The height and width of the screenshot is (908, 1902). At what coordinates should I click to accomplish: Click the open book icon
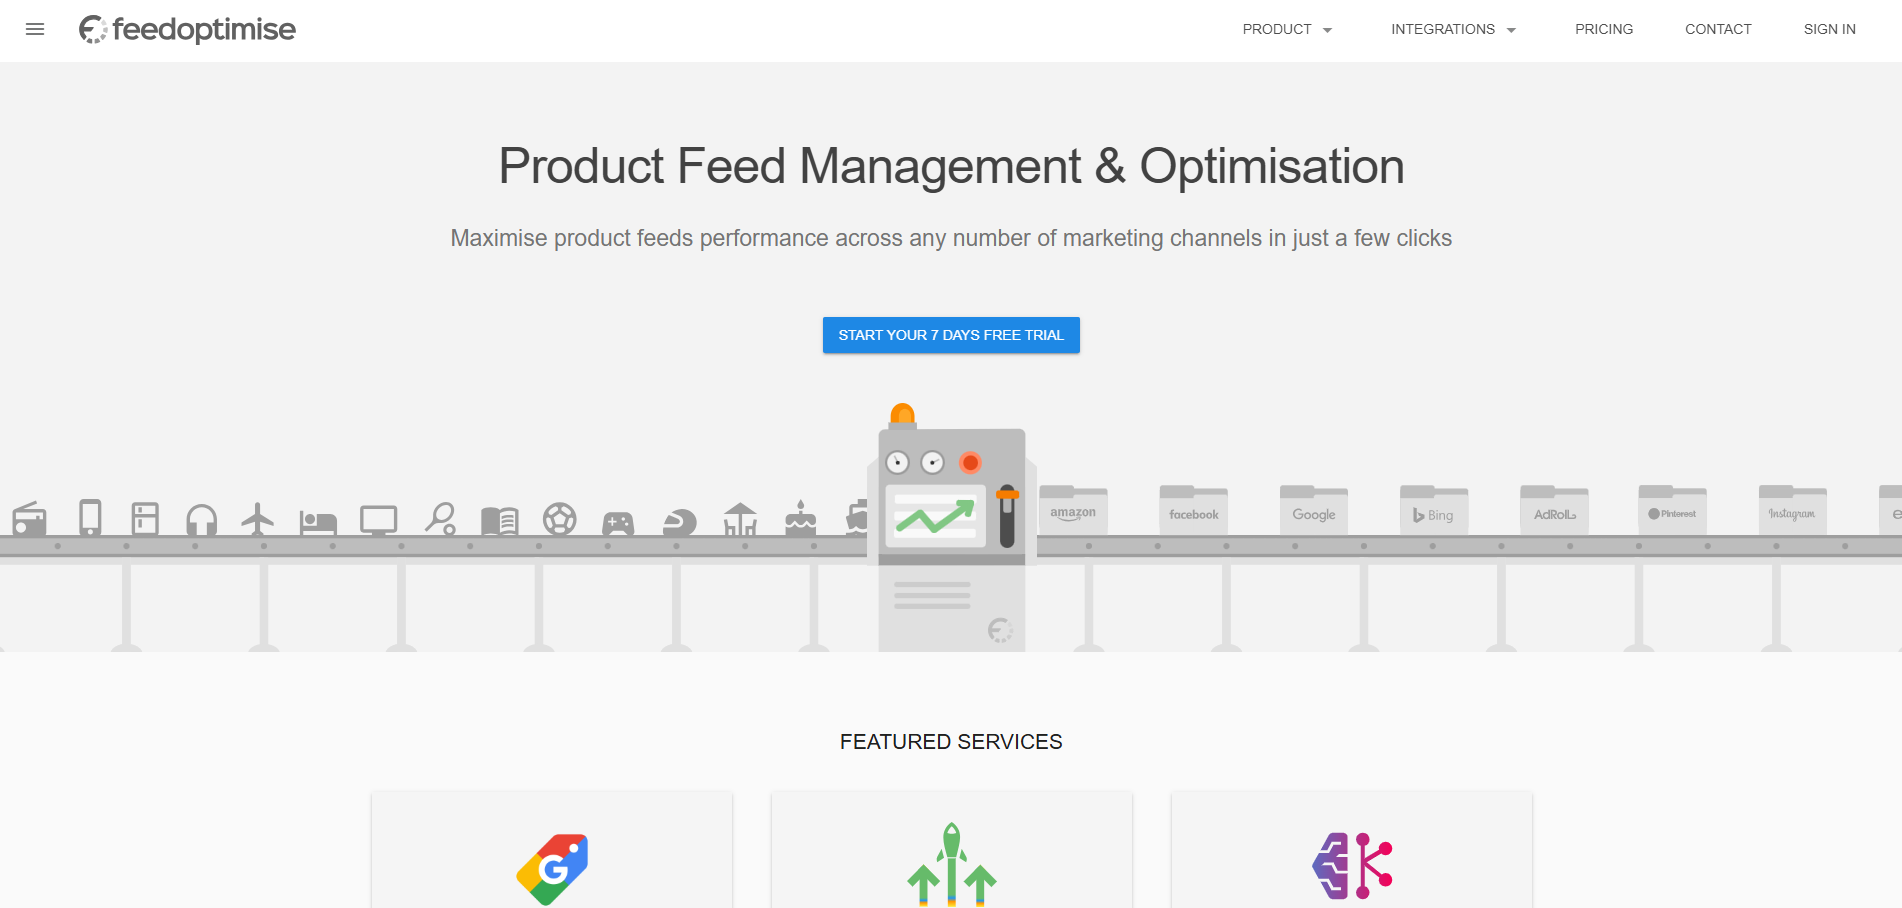point(500,521)
